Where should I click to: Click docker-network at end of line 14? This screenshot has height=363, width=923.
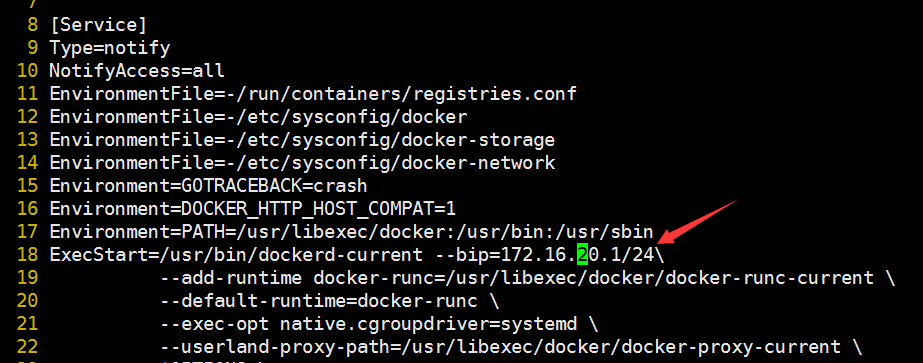[479, 162]
